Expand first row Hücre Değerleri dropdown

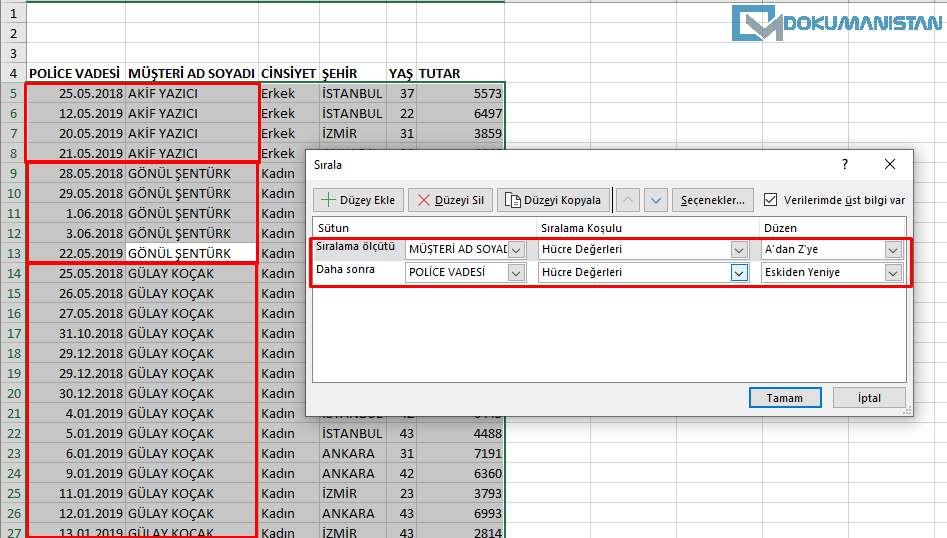pos(739,249)
